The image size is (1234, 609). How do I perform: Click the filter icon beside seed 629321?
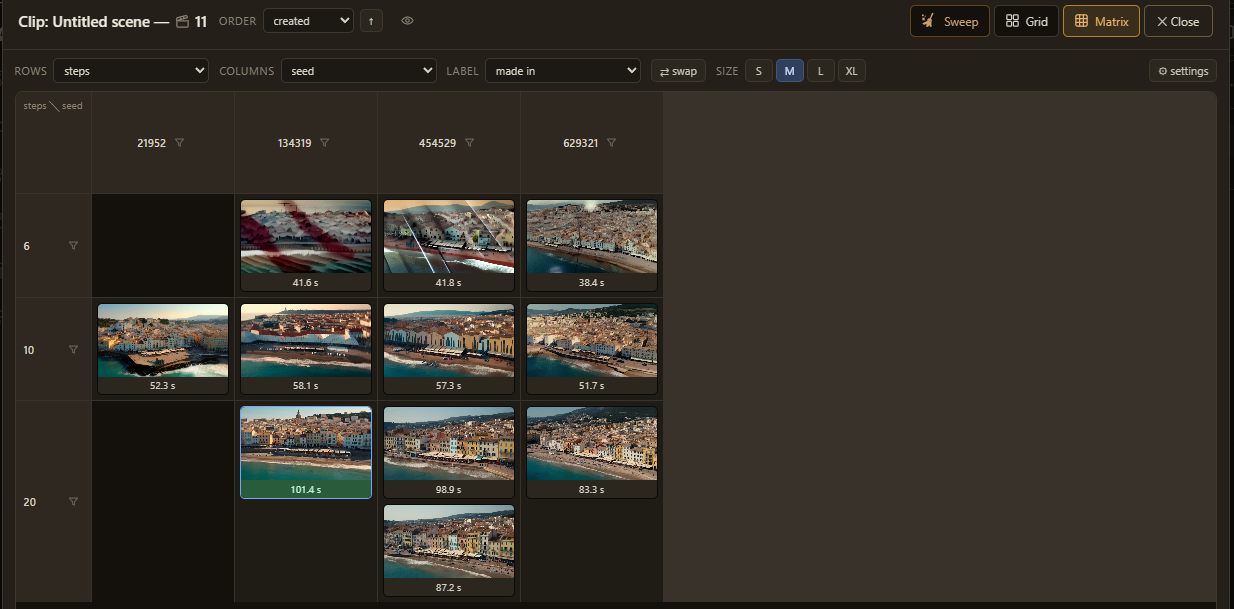point(611,143)
